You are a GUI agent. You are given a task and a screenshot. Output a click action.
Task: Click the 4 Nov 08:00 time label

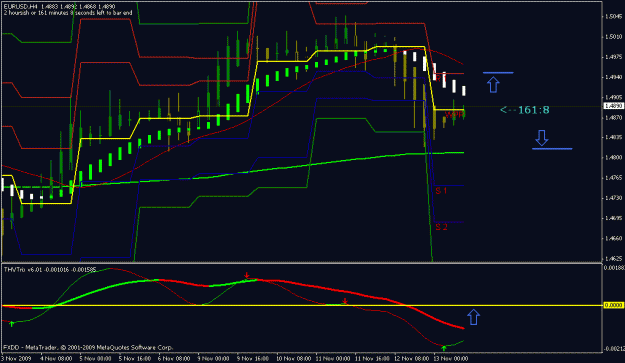point(56,358)
